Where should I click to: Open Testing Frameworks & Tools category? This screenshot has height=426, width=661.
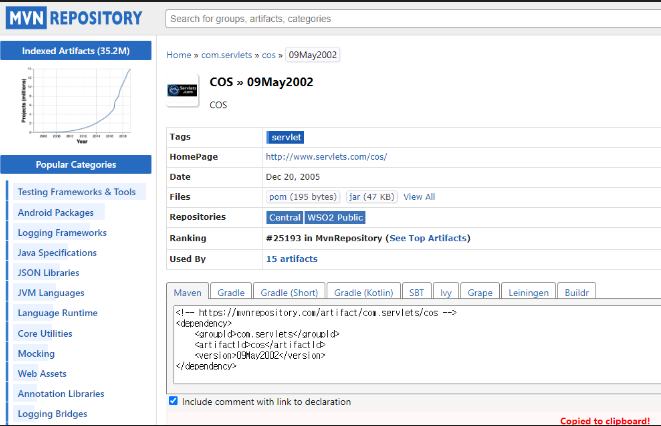(77, 192)
